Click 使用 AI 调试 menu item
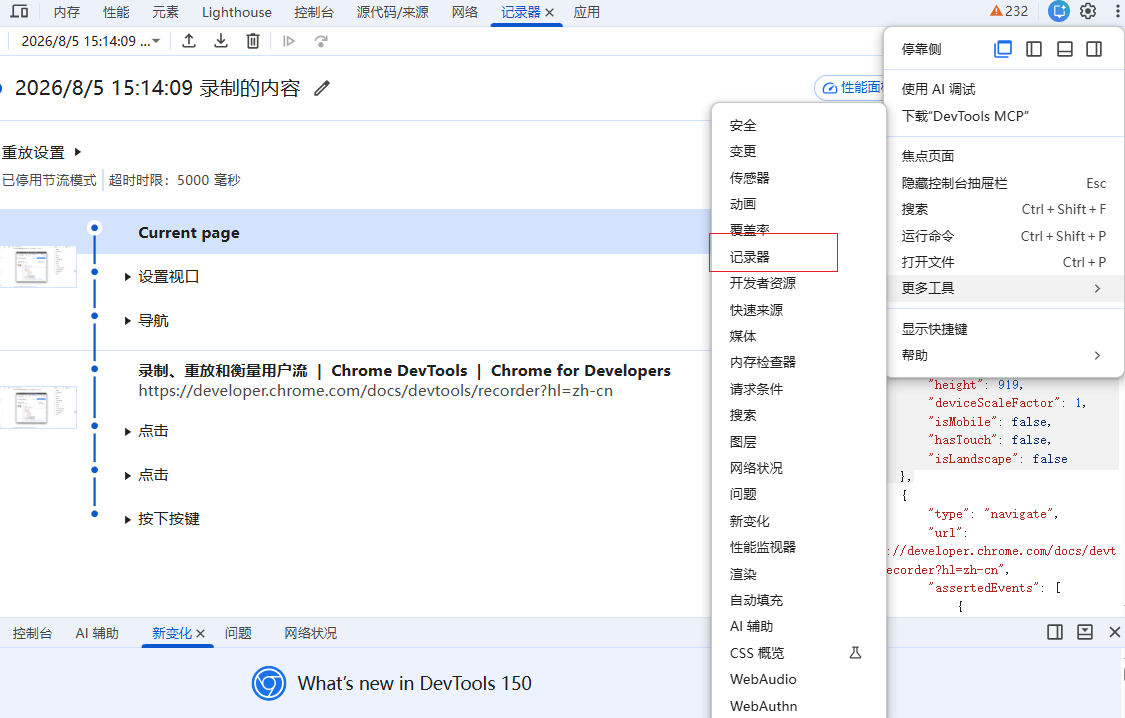Screen dimensions: 1125x718 pos(1004,89)
